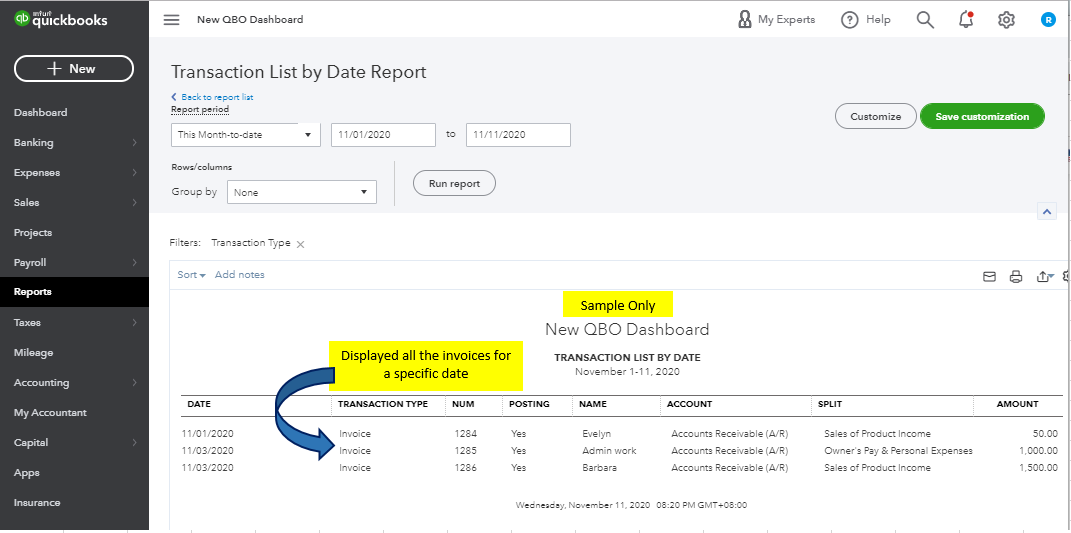
Task: Click Owner's Pay & Personal Expenses split
Action: [898, 450]
